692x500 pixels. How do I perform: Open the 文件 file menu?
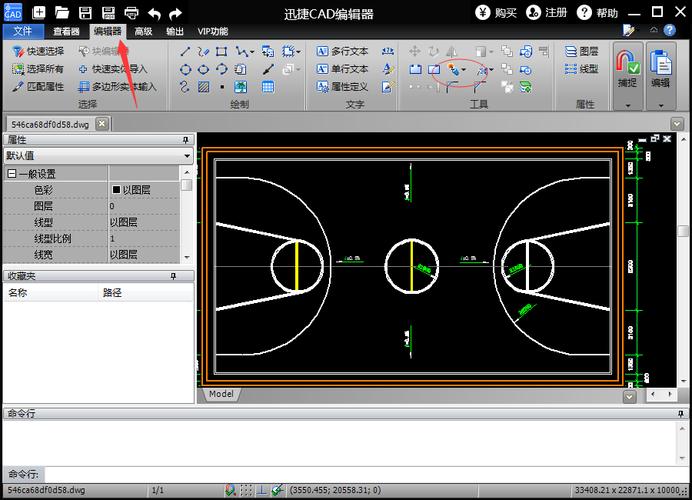(23, 31)
